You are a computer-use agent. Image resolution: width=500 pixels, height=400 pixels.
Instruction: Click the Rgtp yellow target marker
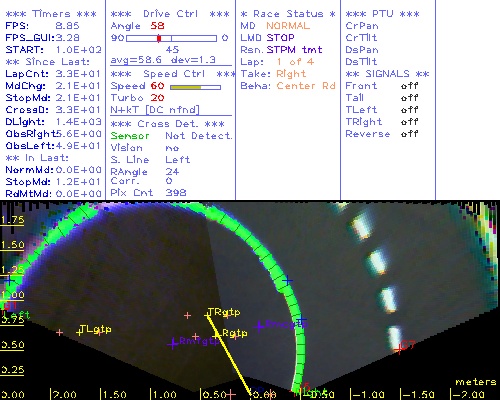[x=217, y=334]
